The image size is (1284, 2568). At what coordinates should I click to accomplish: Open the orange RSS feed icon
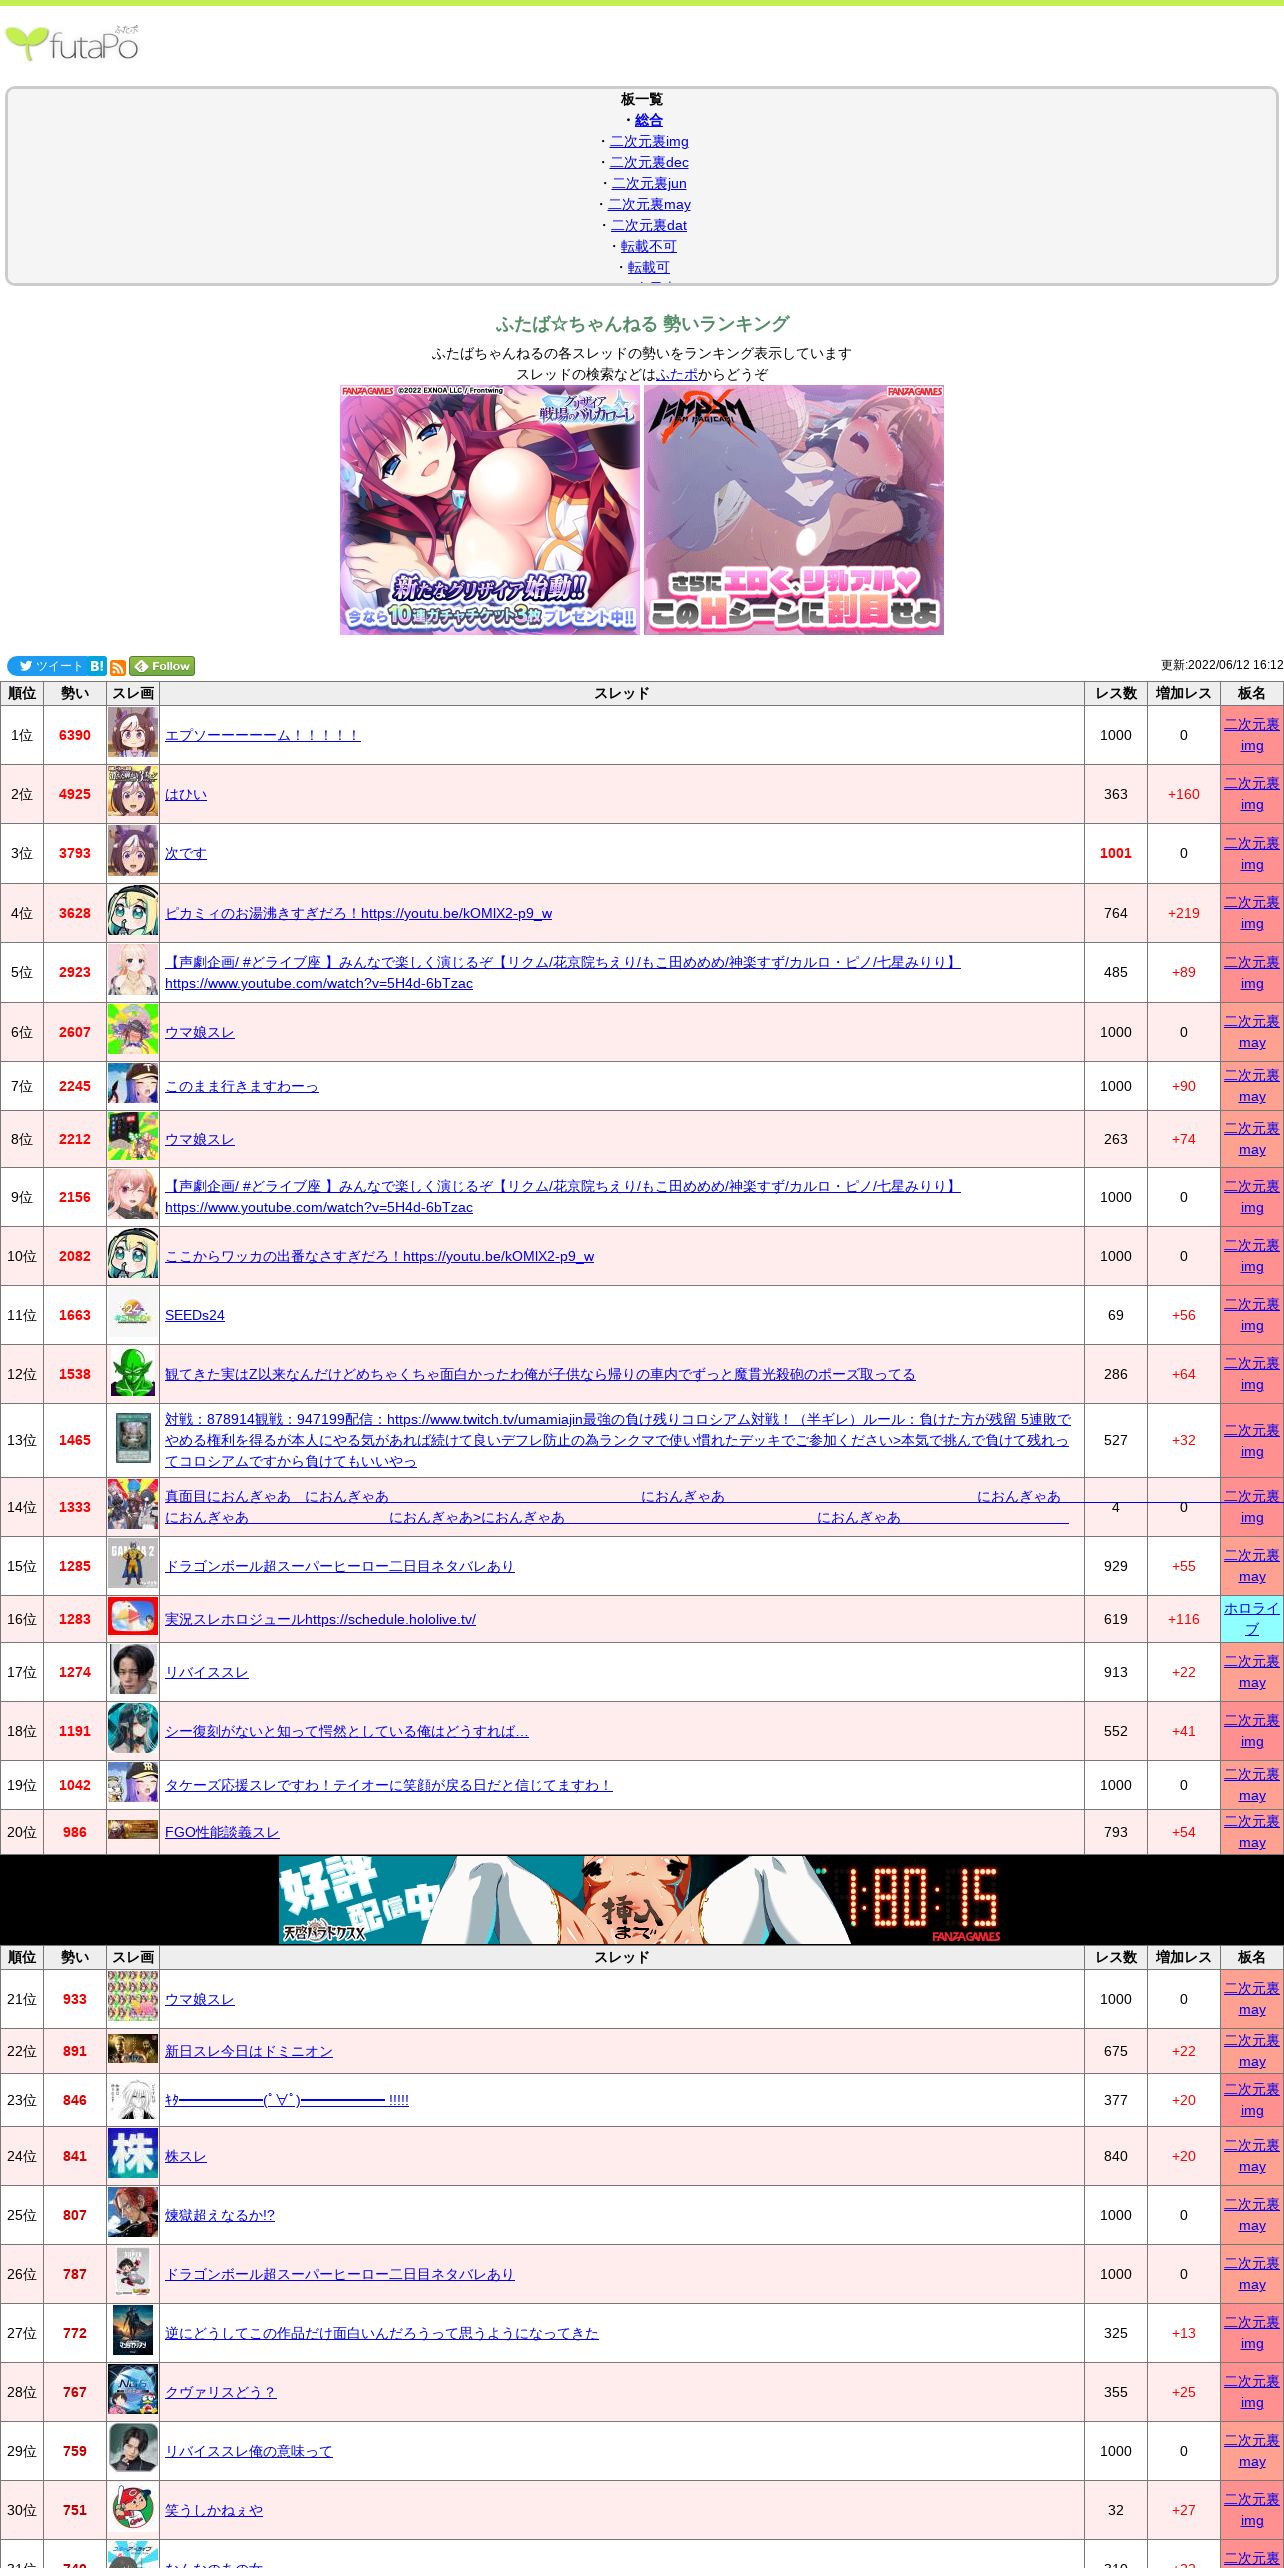[x=118, y=667]
